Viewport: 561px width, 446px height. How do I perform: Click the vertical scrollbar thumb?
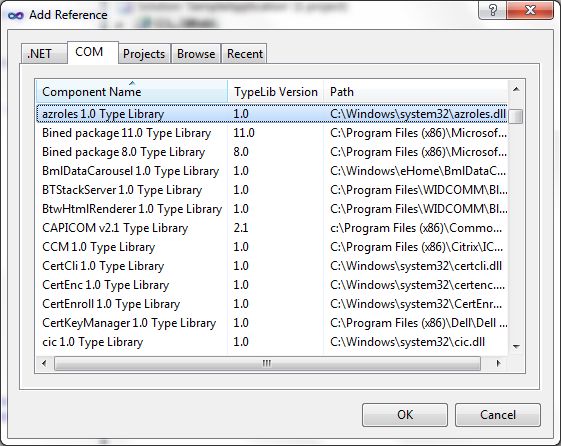tap(516, 116)
